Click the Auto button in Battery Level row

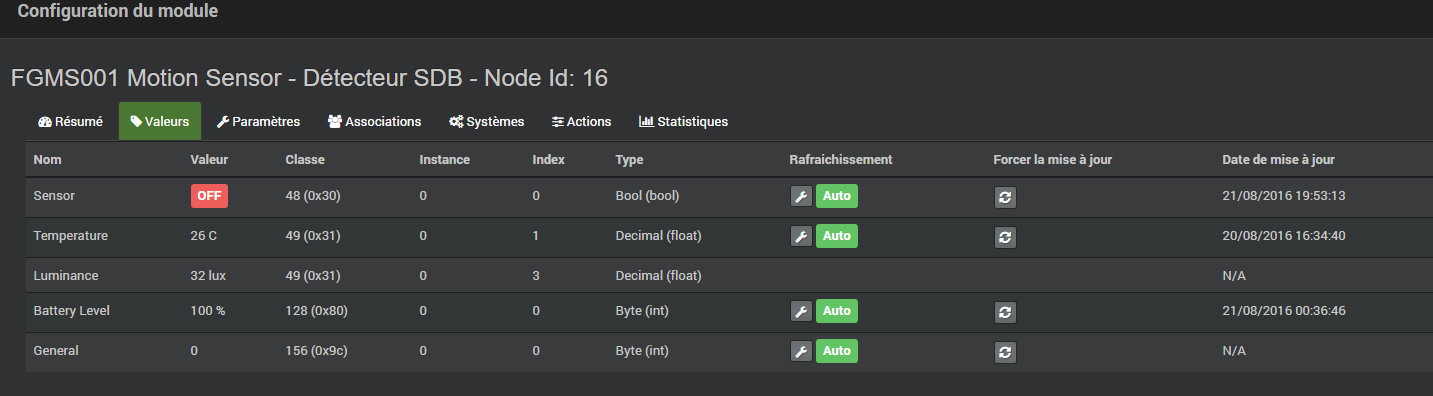click(837, 311)
